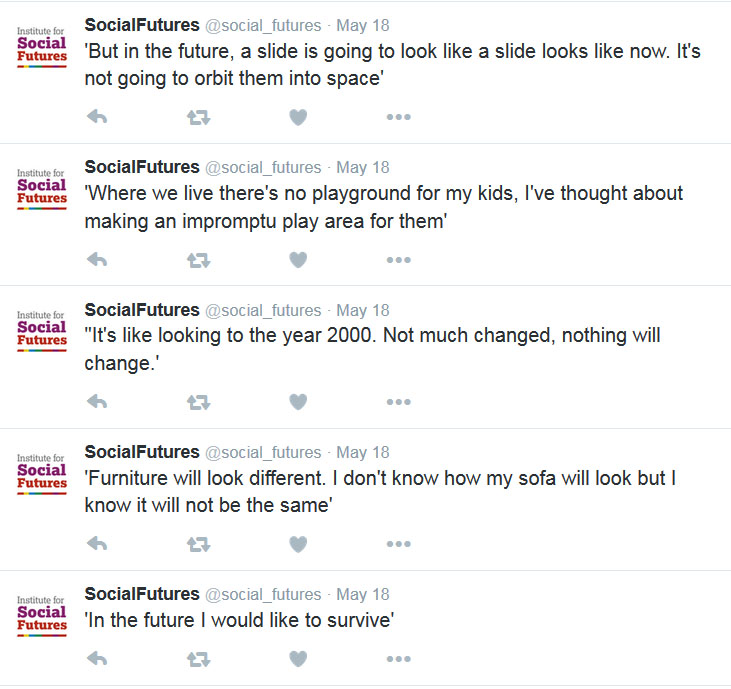Like the 'no playground for my kids' tweet
The width and height of the screenshot is (731, 689).
(298, 260)
